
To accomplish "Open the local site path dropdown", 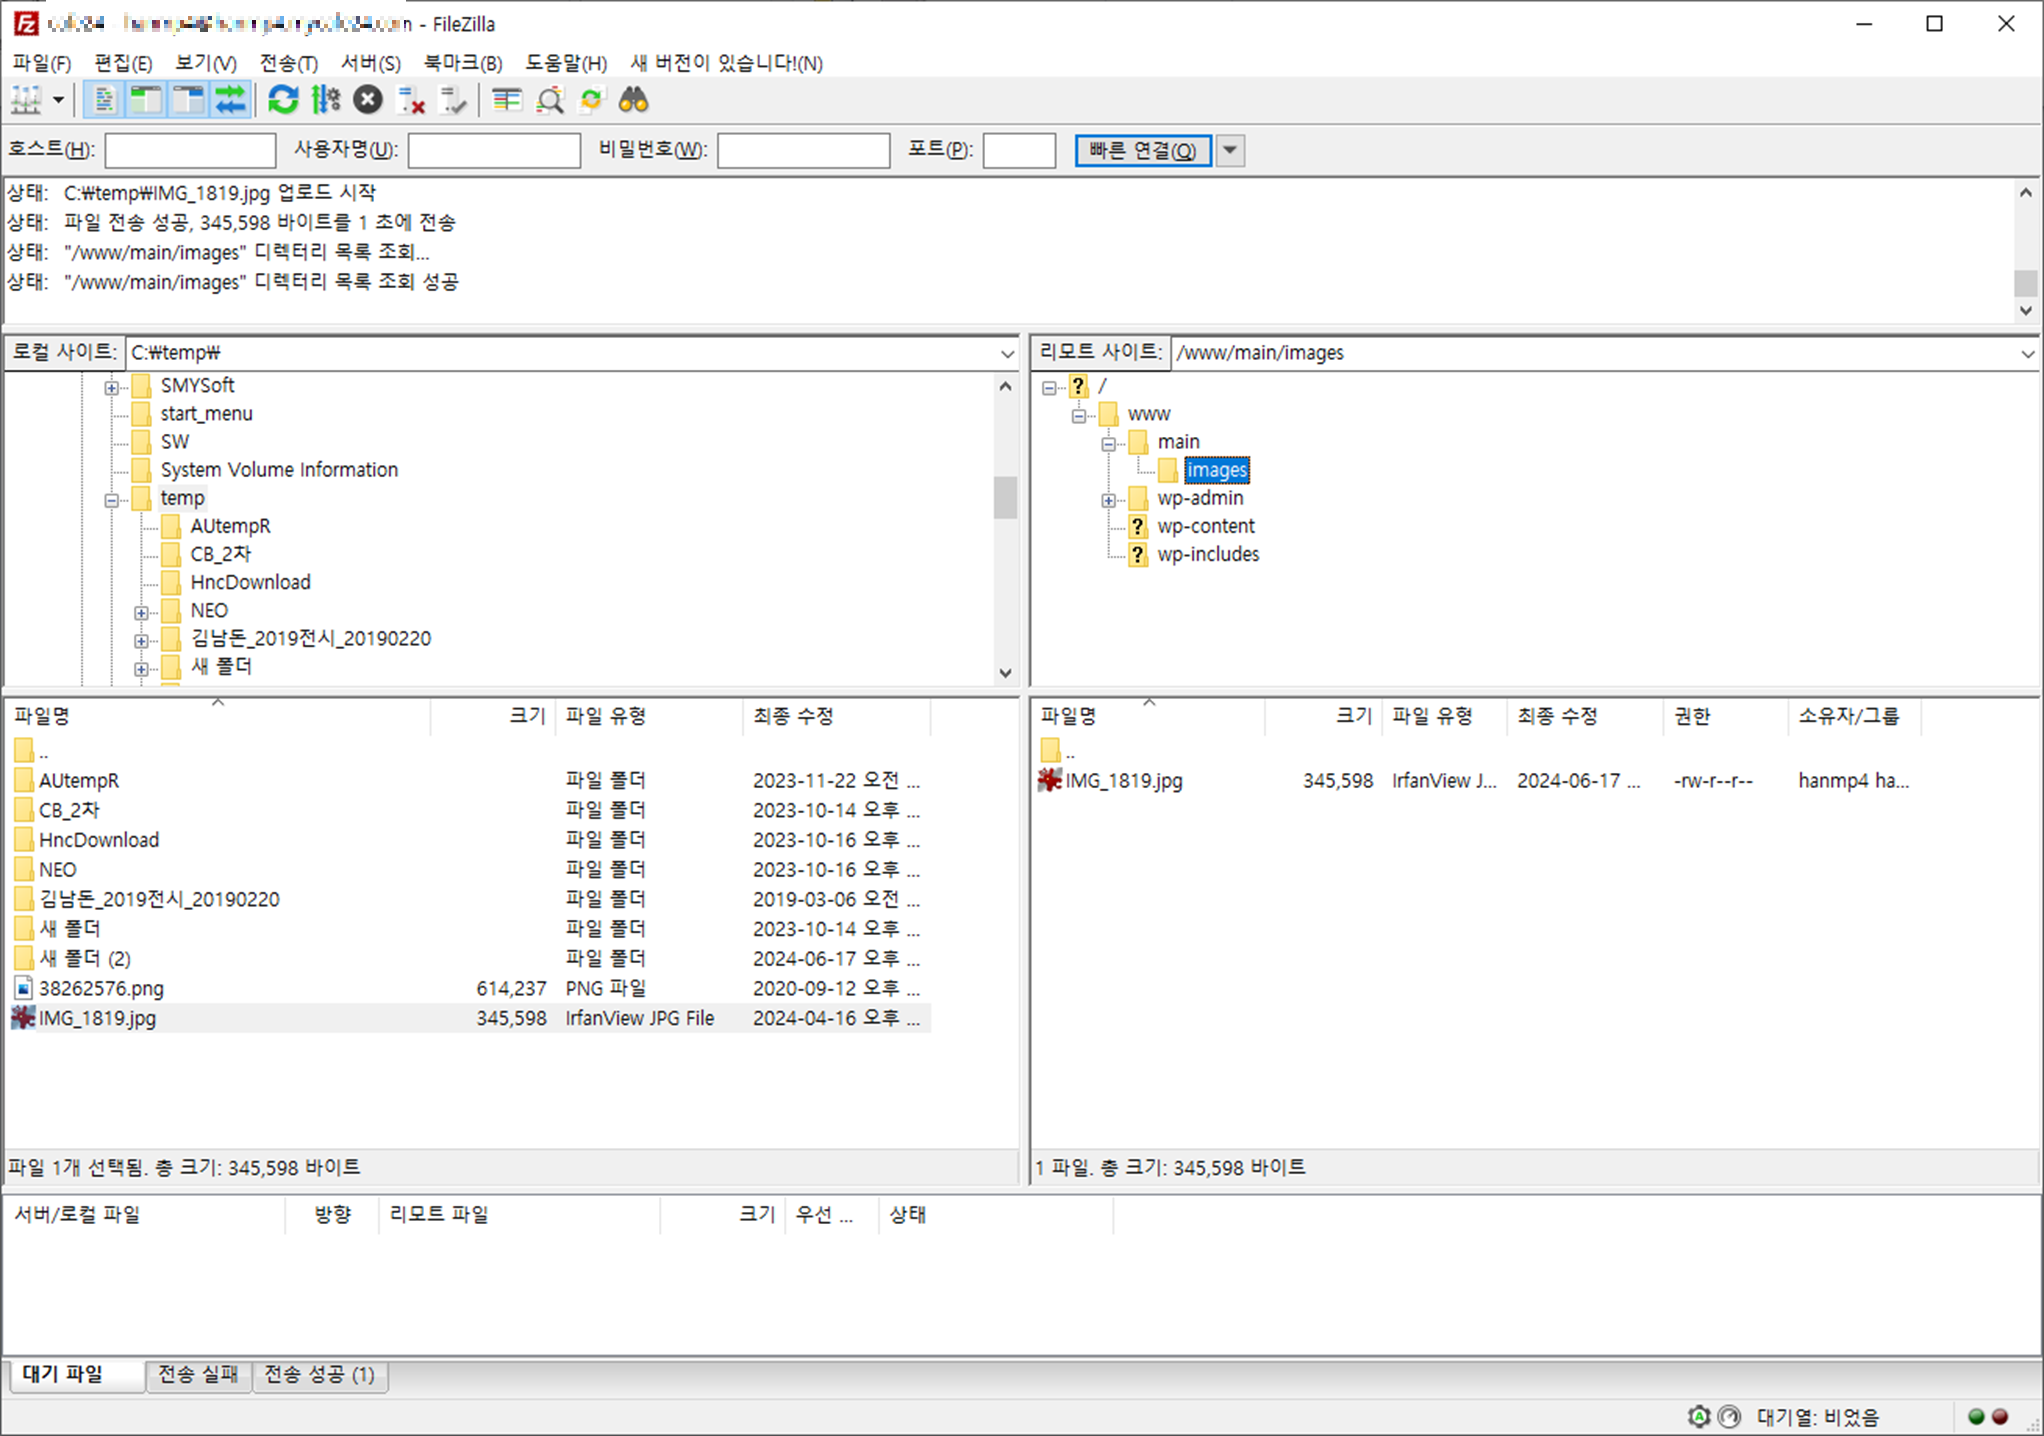I will (x=1008, y=352).
